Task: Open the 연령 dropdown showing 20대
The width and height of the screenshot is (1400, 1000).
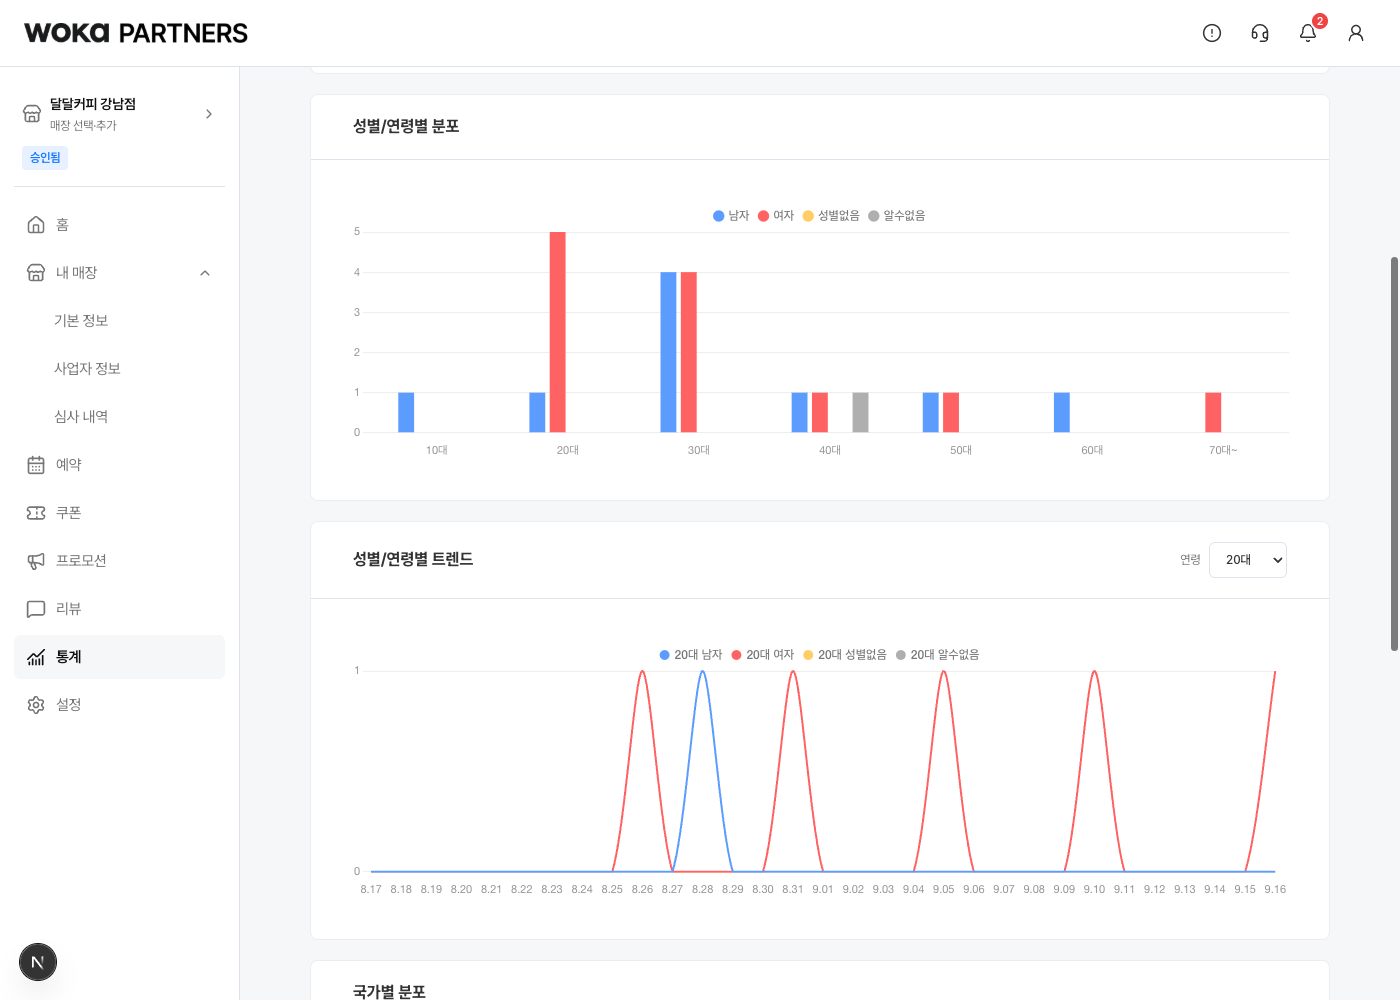Action: (1248, 560)
